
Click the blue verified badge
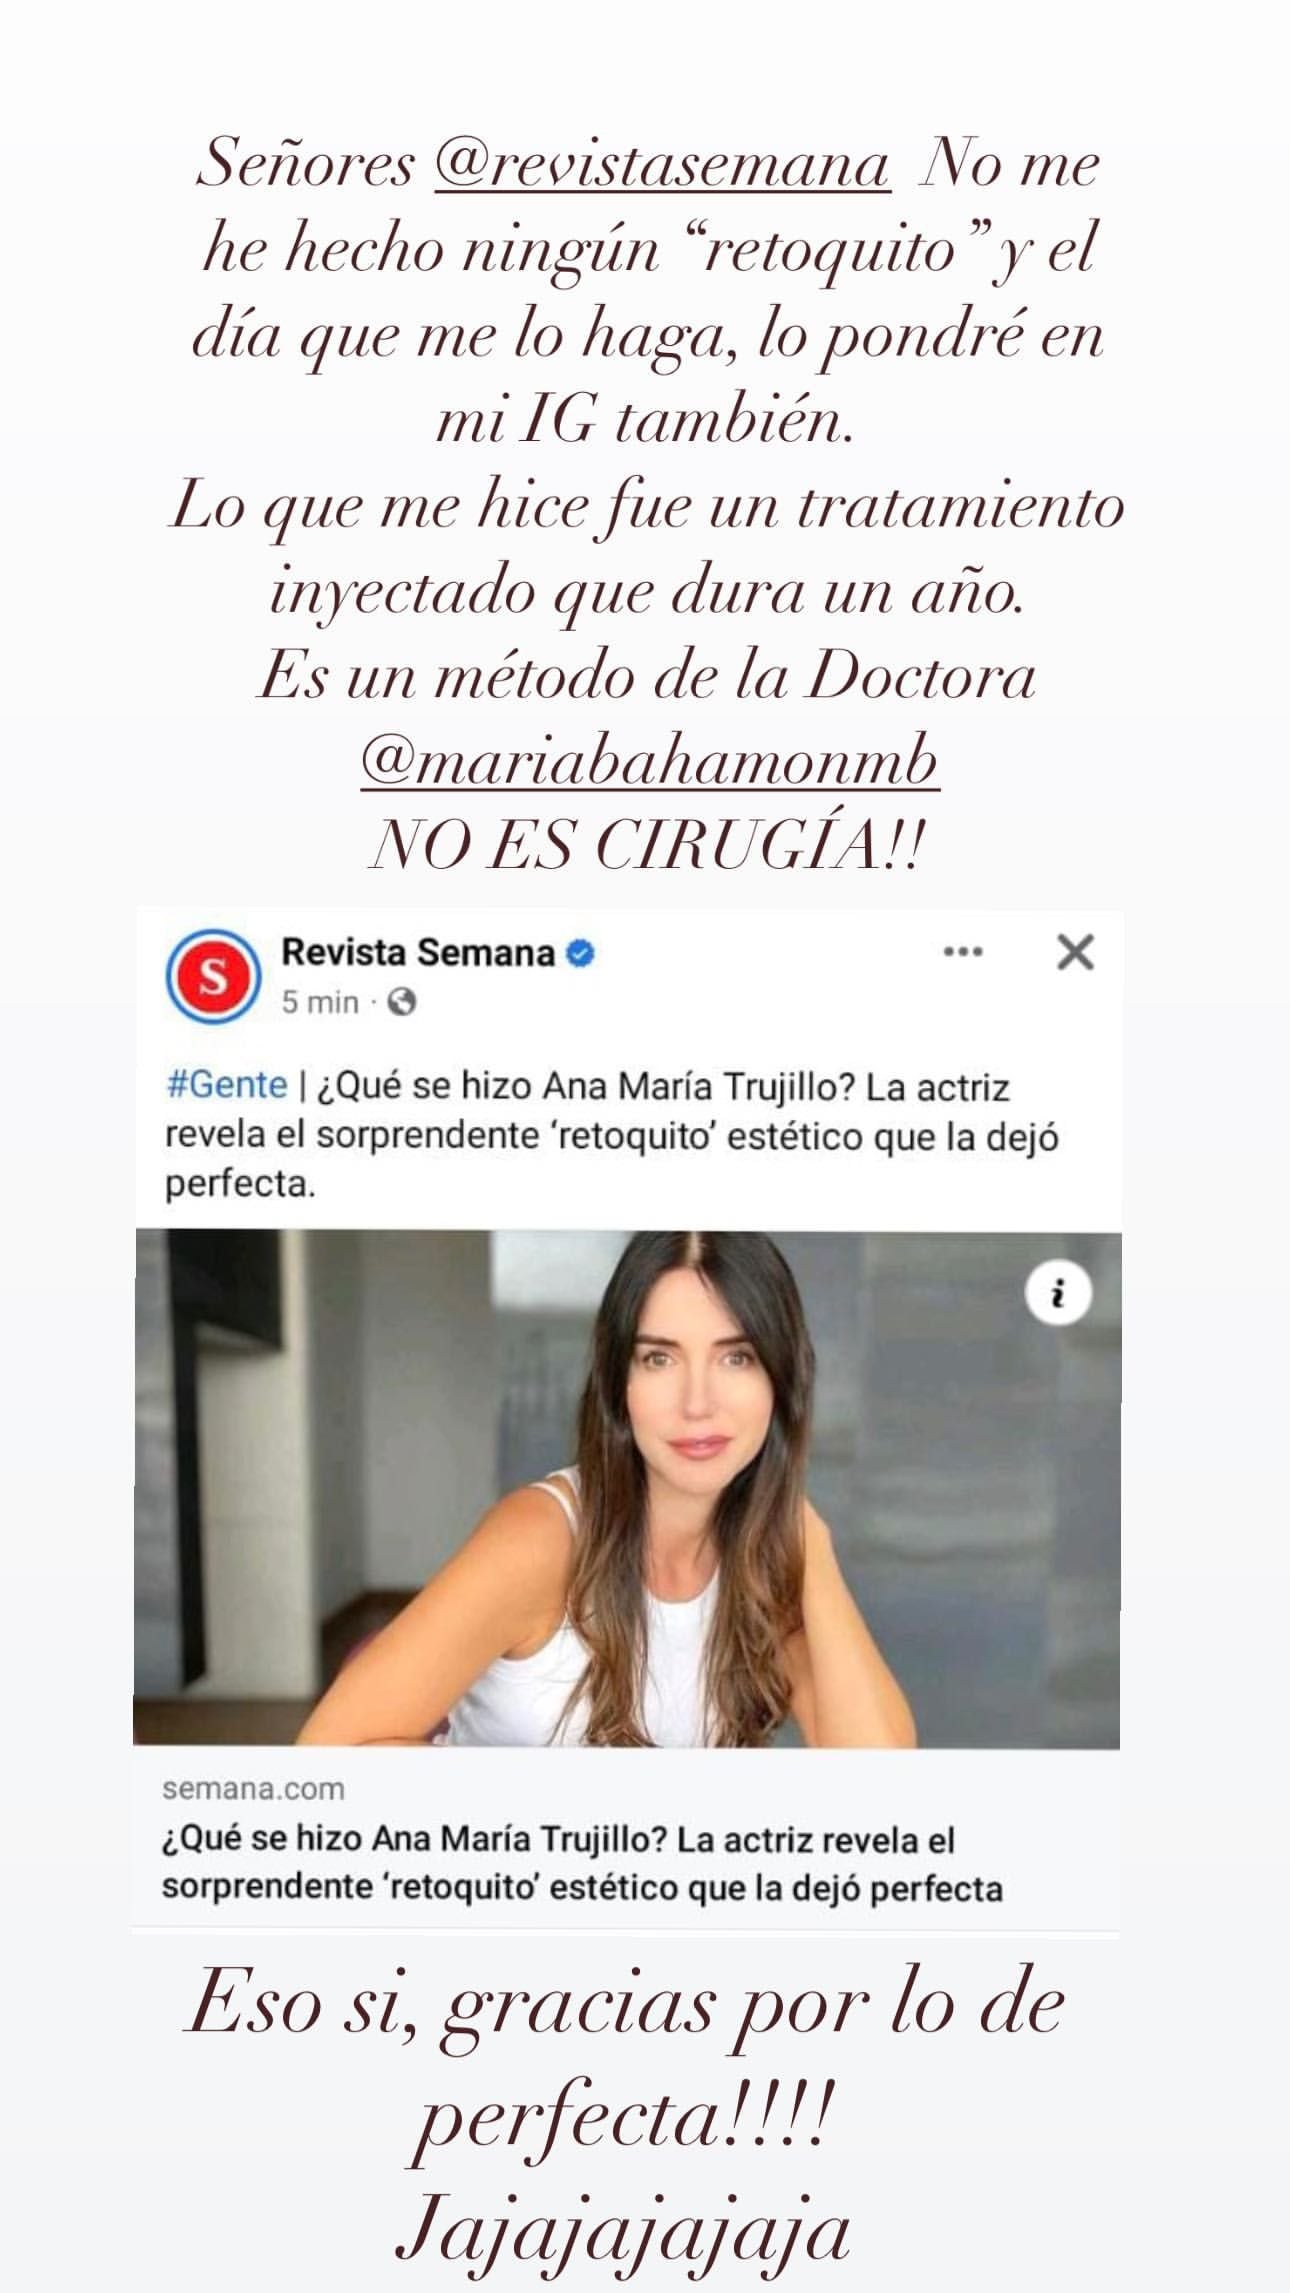coord(581,954)
